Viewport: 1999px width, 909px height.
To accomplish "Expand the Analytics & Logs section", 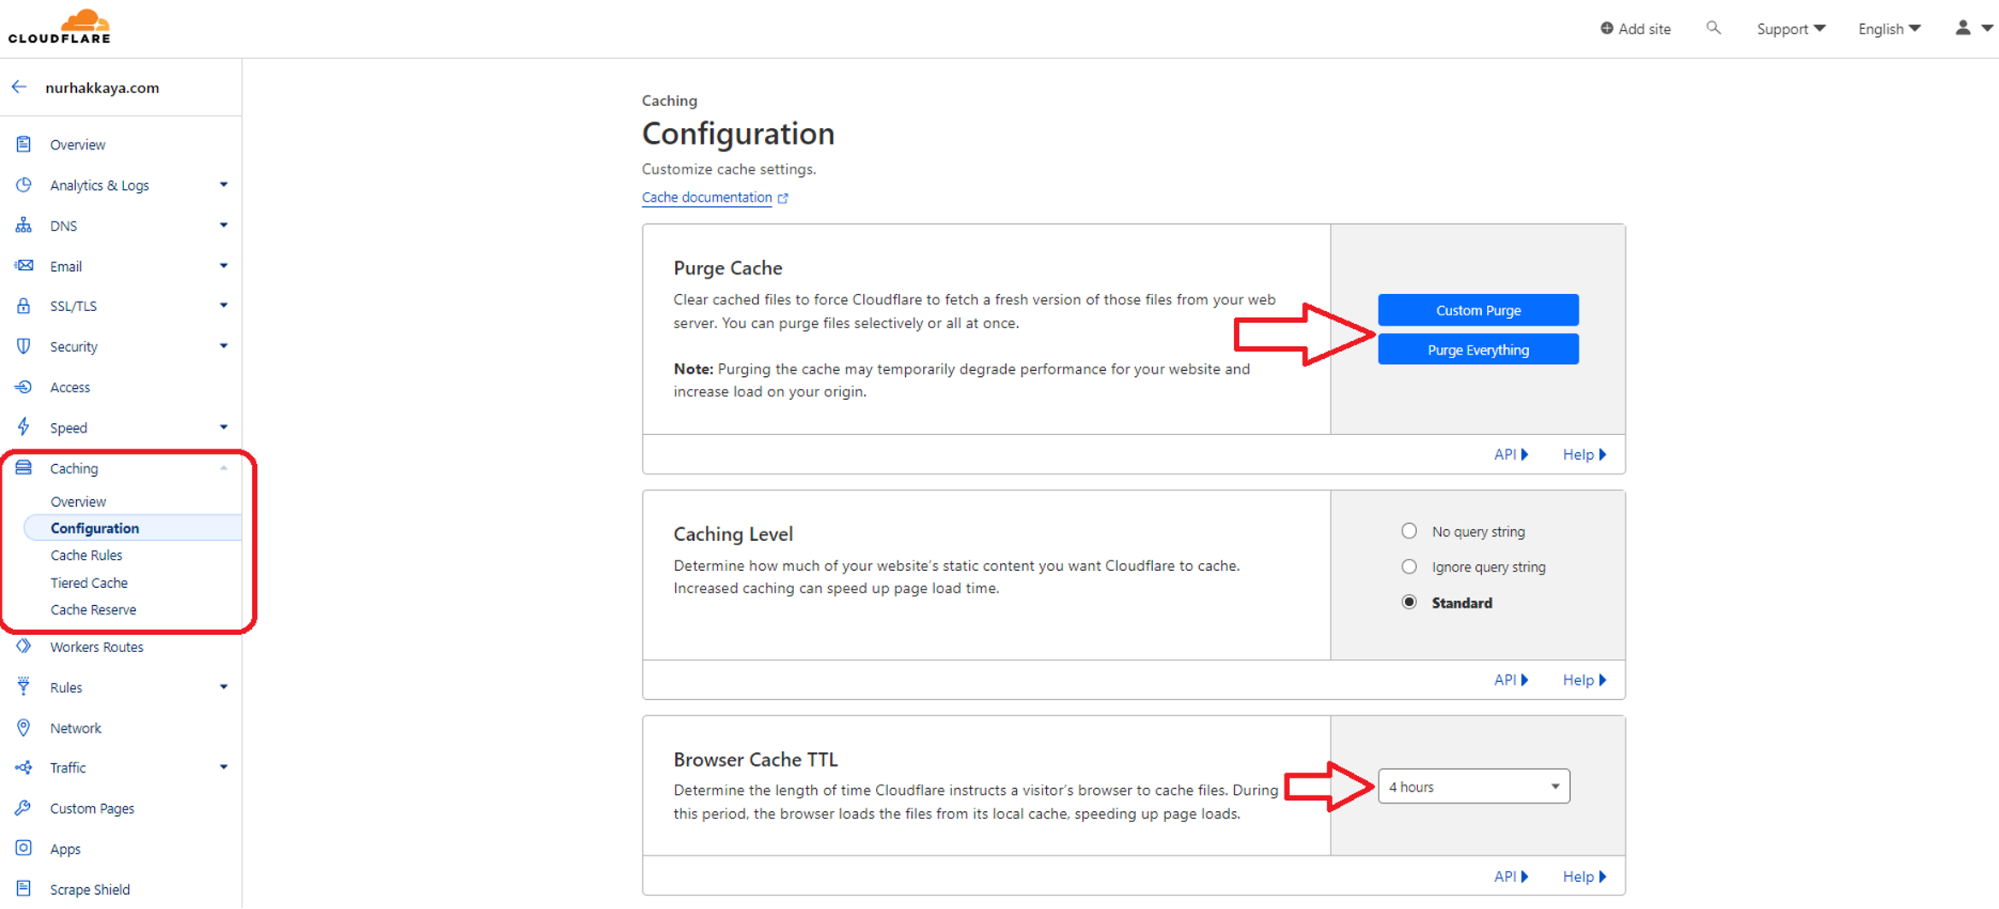I will pos(224,185).
